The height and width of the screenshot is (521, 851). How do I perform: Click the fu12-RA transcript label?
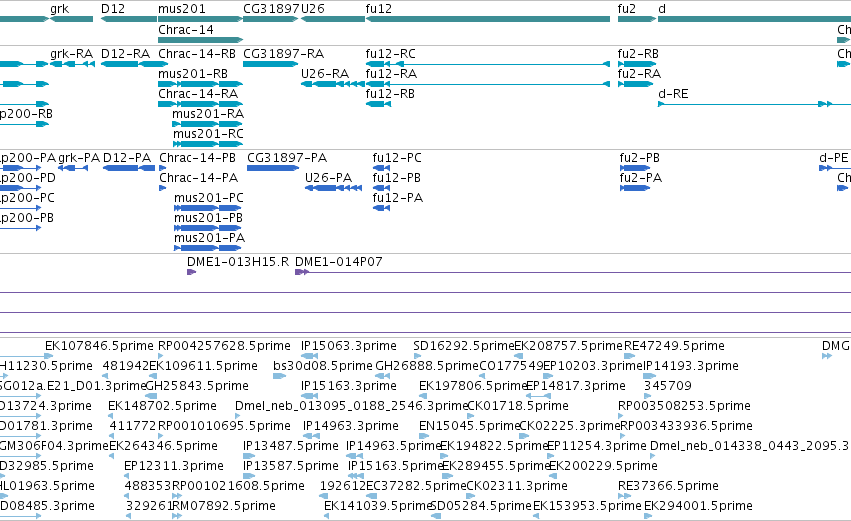point(391,74)
